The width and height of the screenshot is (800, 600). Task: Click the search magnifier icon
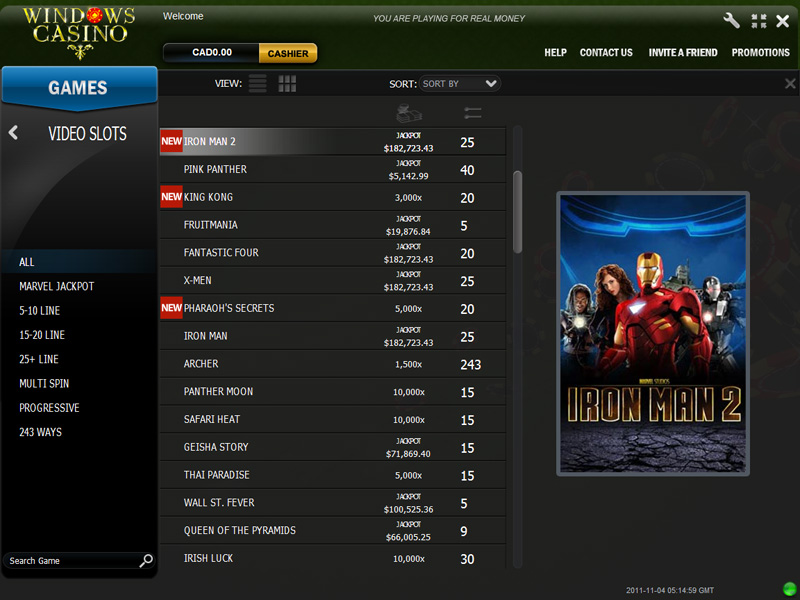(x=146, y=561)
